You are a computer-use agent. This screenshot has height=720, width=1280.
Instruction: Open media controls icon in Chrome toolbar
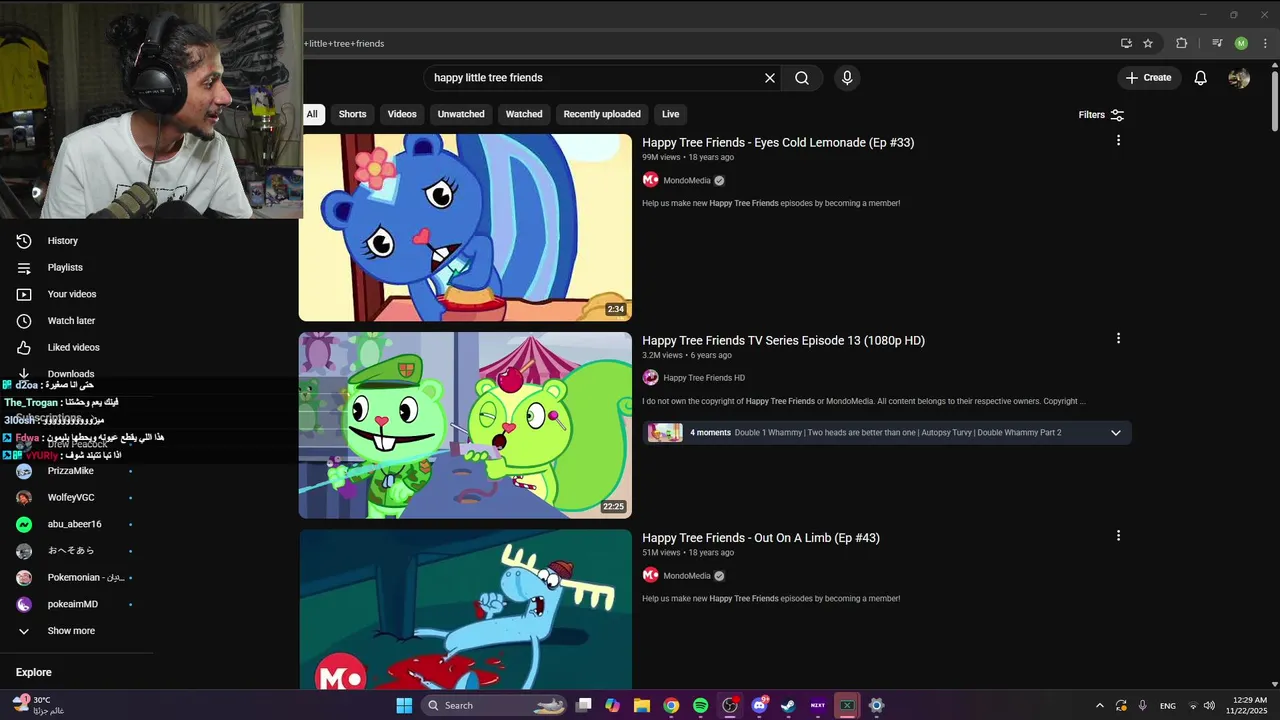coord(1217,43)
